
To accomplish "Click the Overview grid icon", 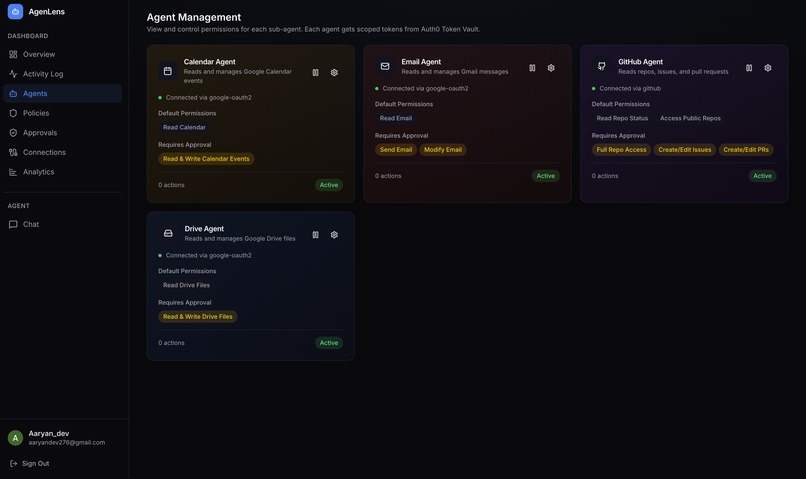I will (13, 54).
